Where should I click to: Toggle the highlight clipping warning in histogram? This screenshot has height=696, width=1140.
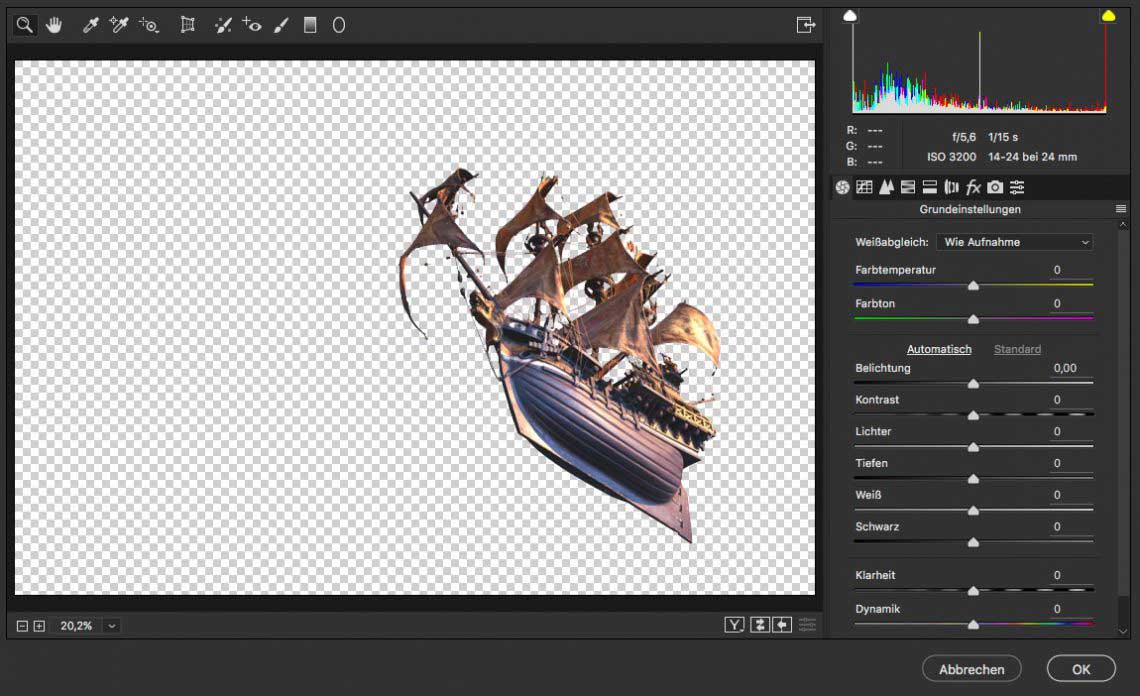(x=1108, y=16)
